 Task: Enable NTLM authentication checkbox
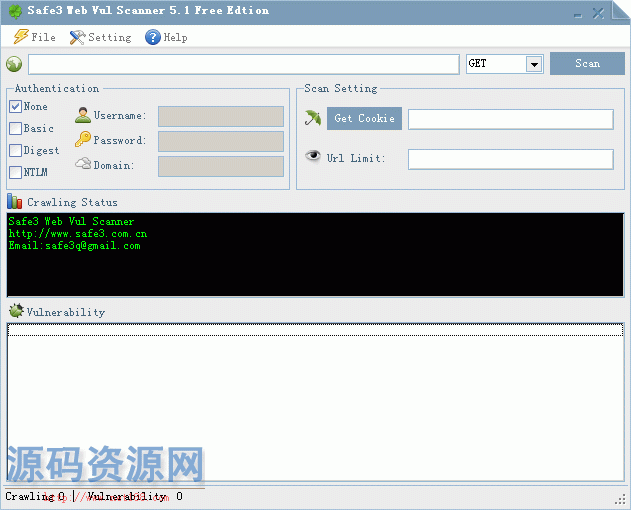coord(15,172)
